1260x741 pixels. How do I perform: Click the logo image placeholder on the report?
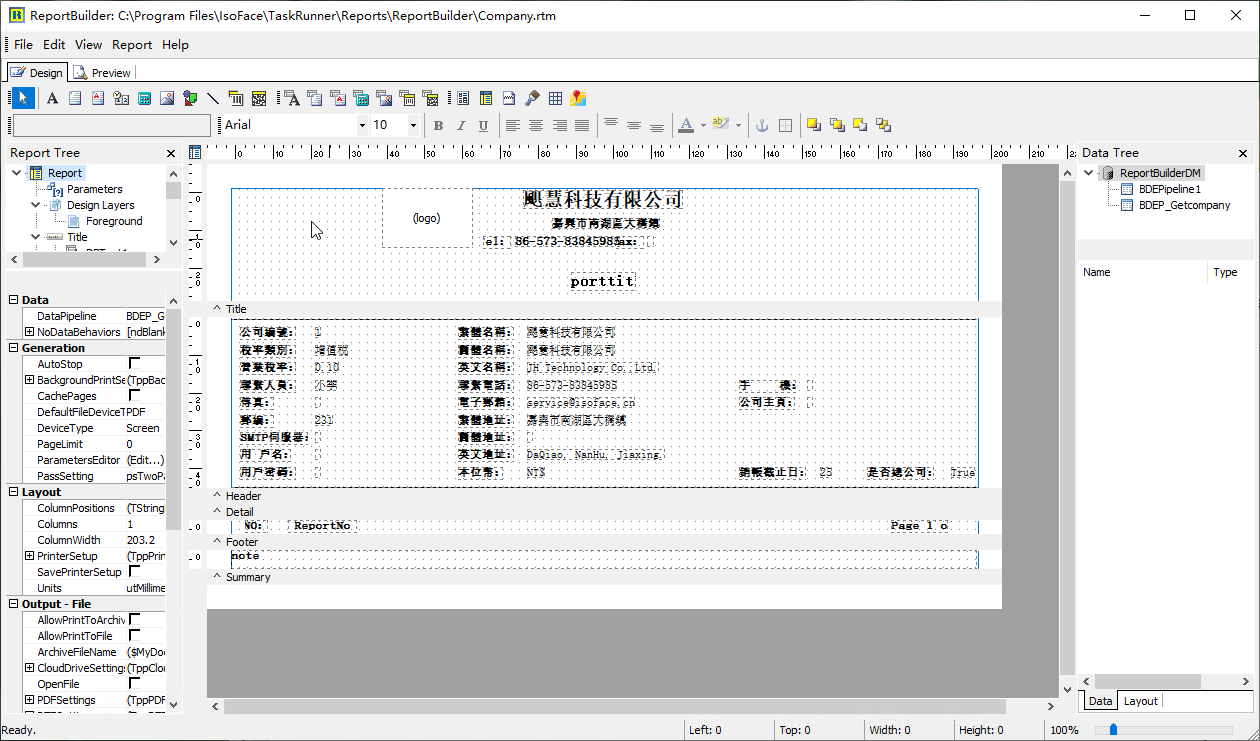pos(427,218)
